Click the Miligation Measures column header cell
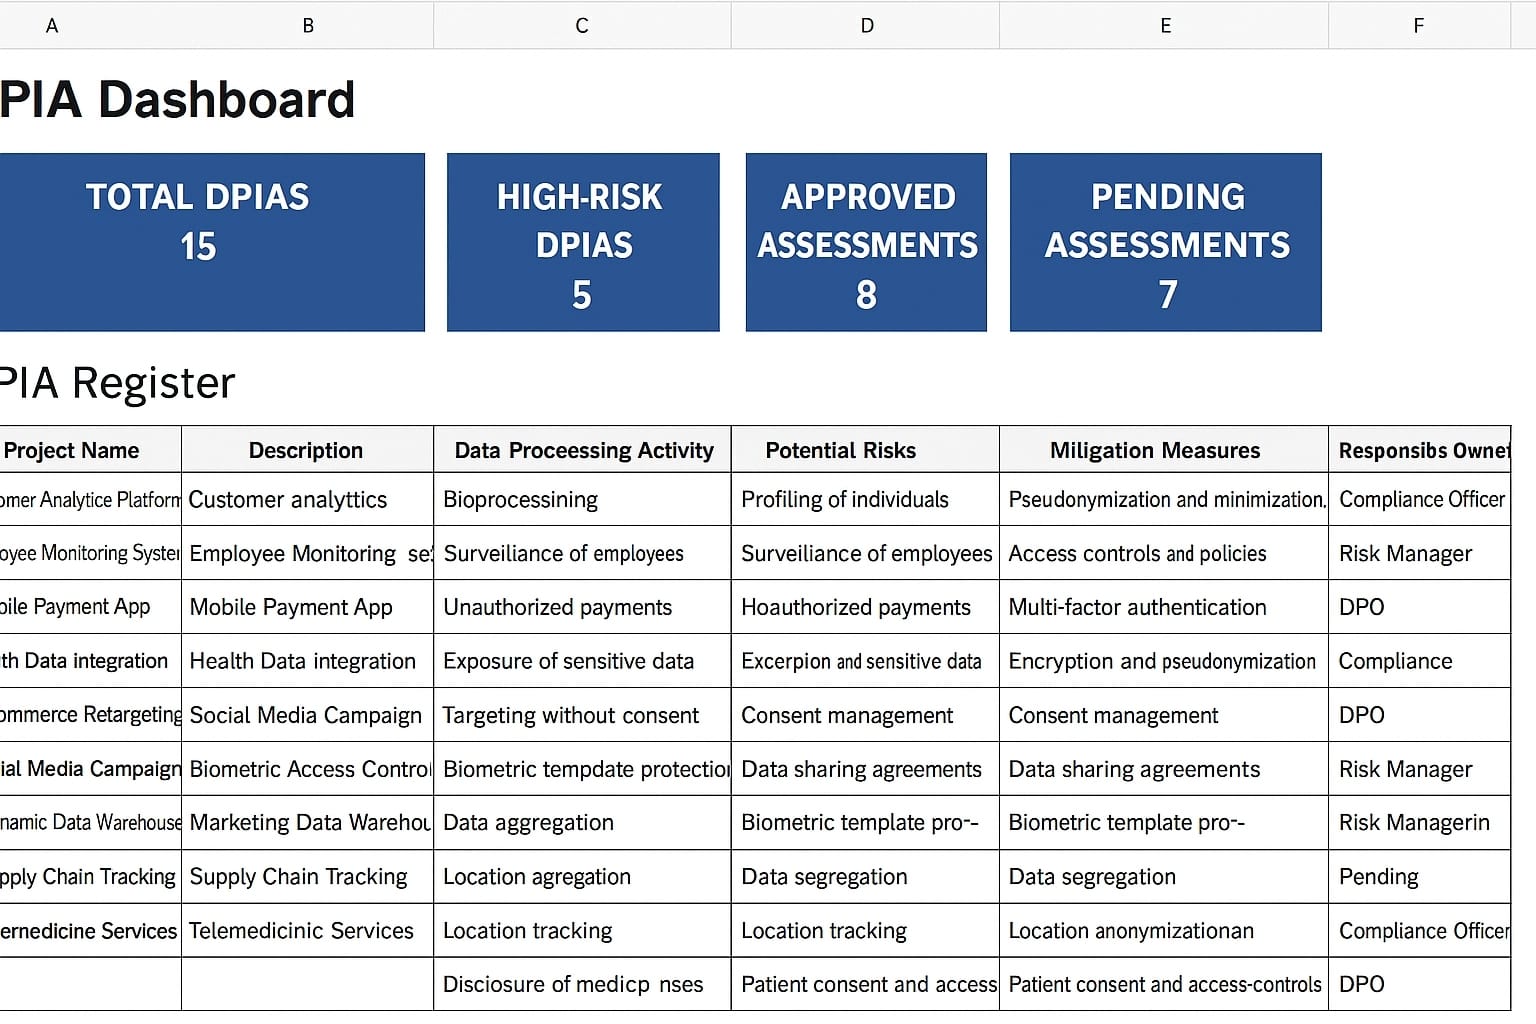1536x1024 pixels. [1163, 450]
